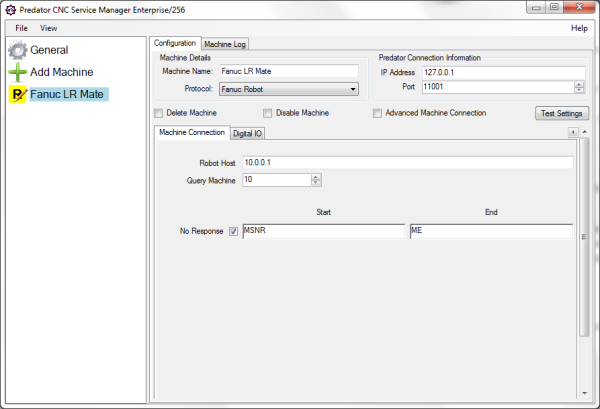Click the small tab scroll arrow icon

tap(573, 132)
